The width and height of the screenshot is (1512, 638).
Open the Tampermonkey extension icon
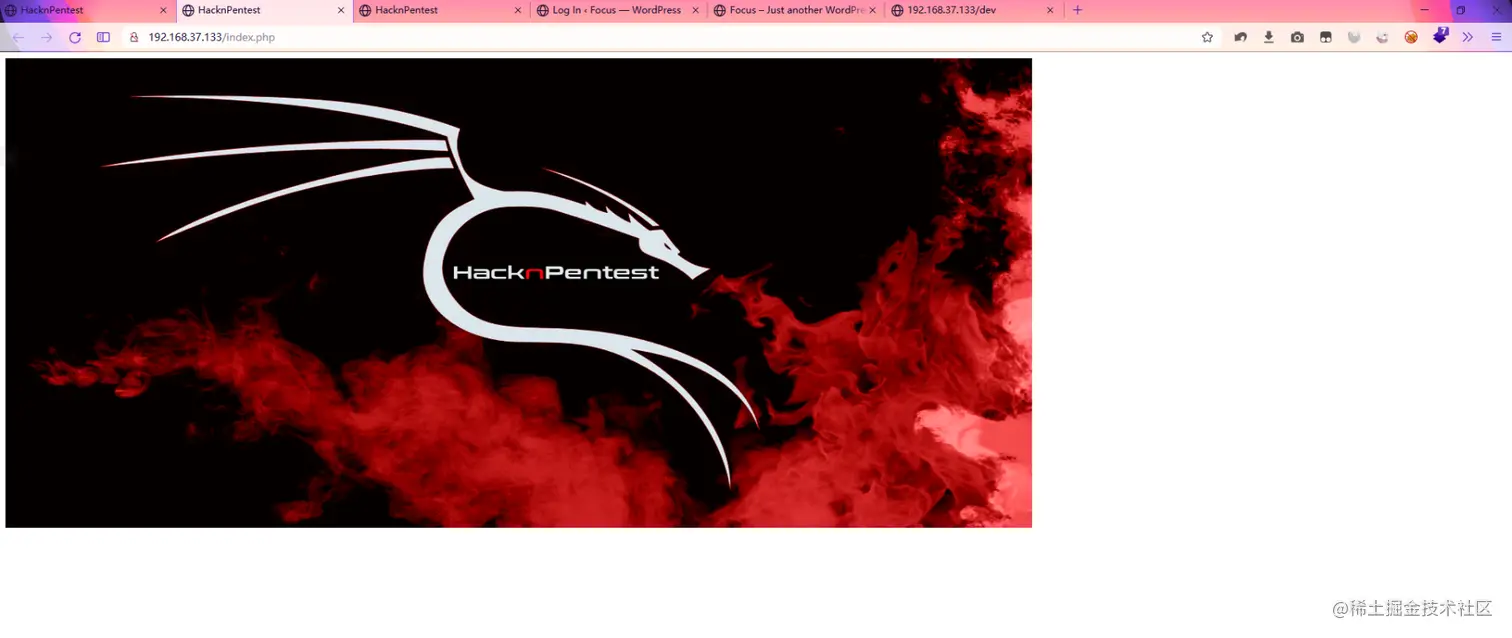tap(1326, 37)
